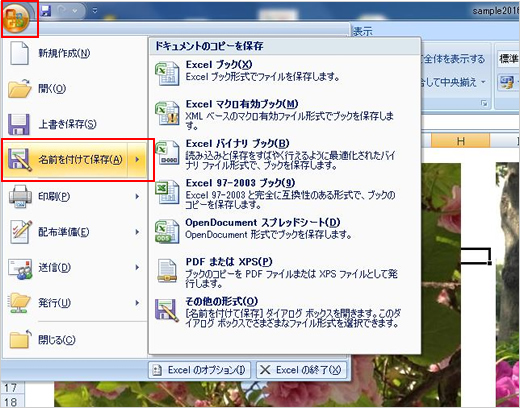520x408 pixels.
Task: Click the envelope icon beside 送信
Action: [x=20, y=268]
